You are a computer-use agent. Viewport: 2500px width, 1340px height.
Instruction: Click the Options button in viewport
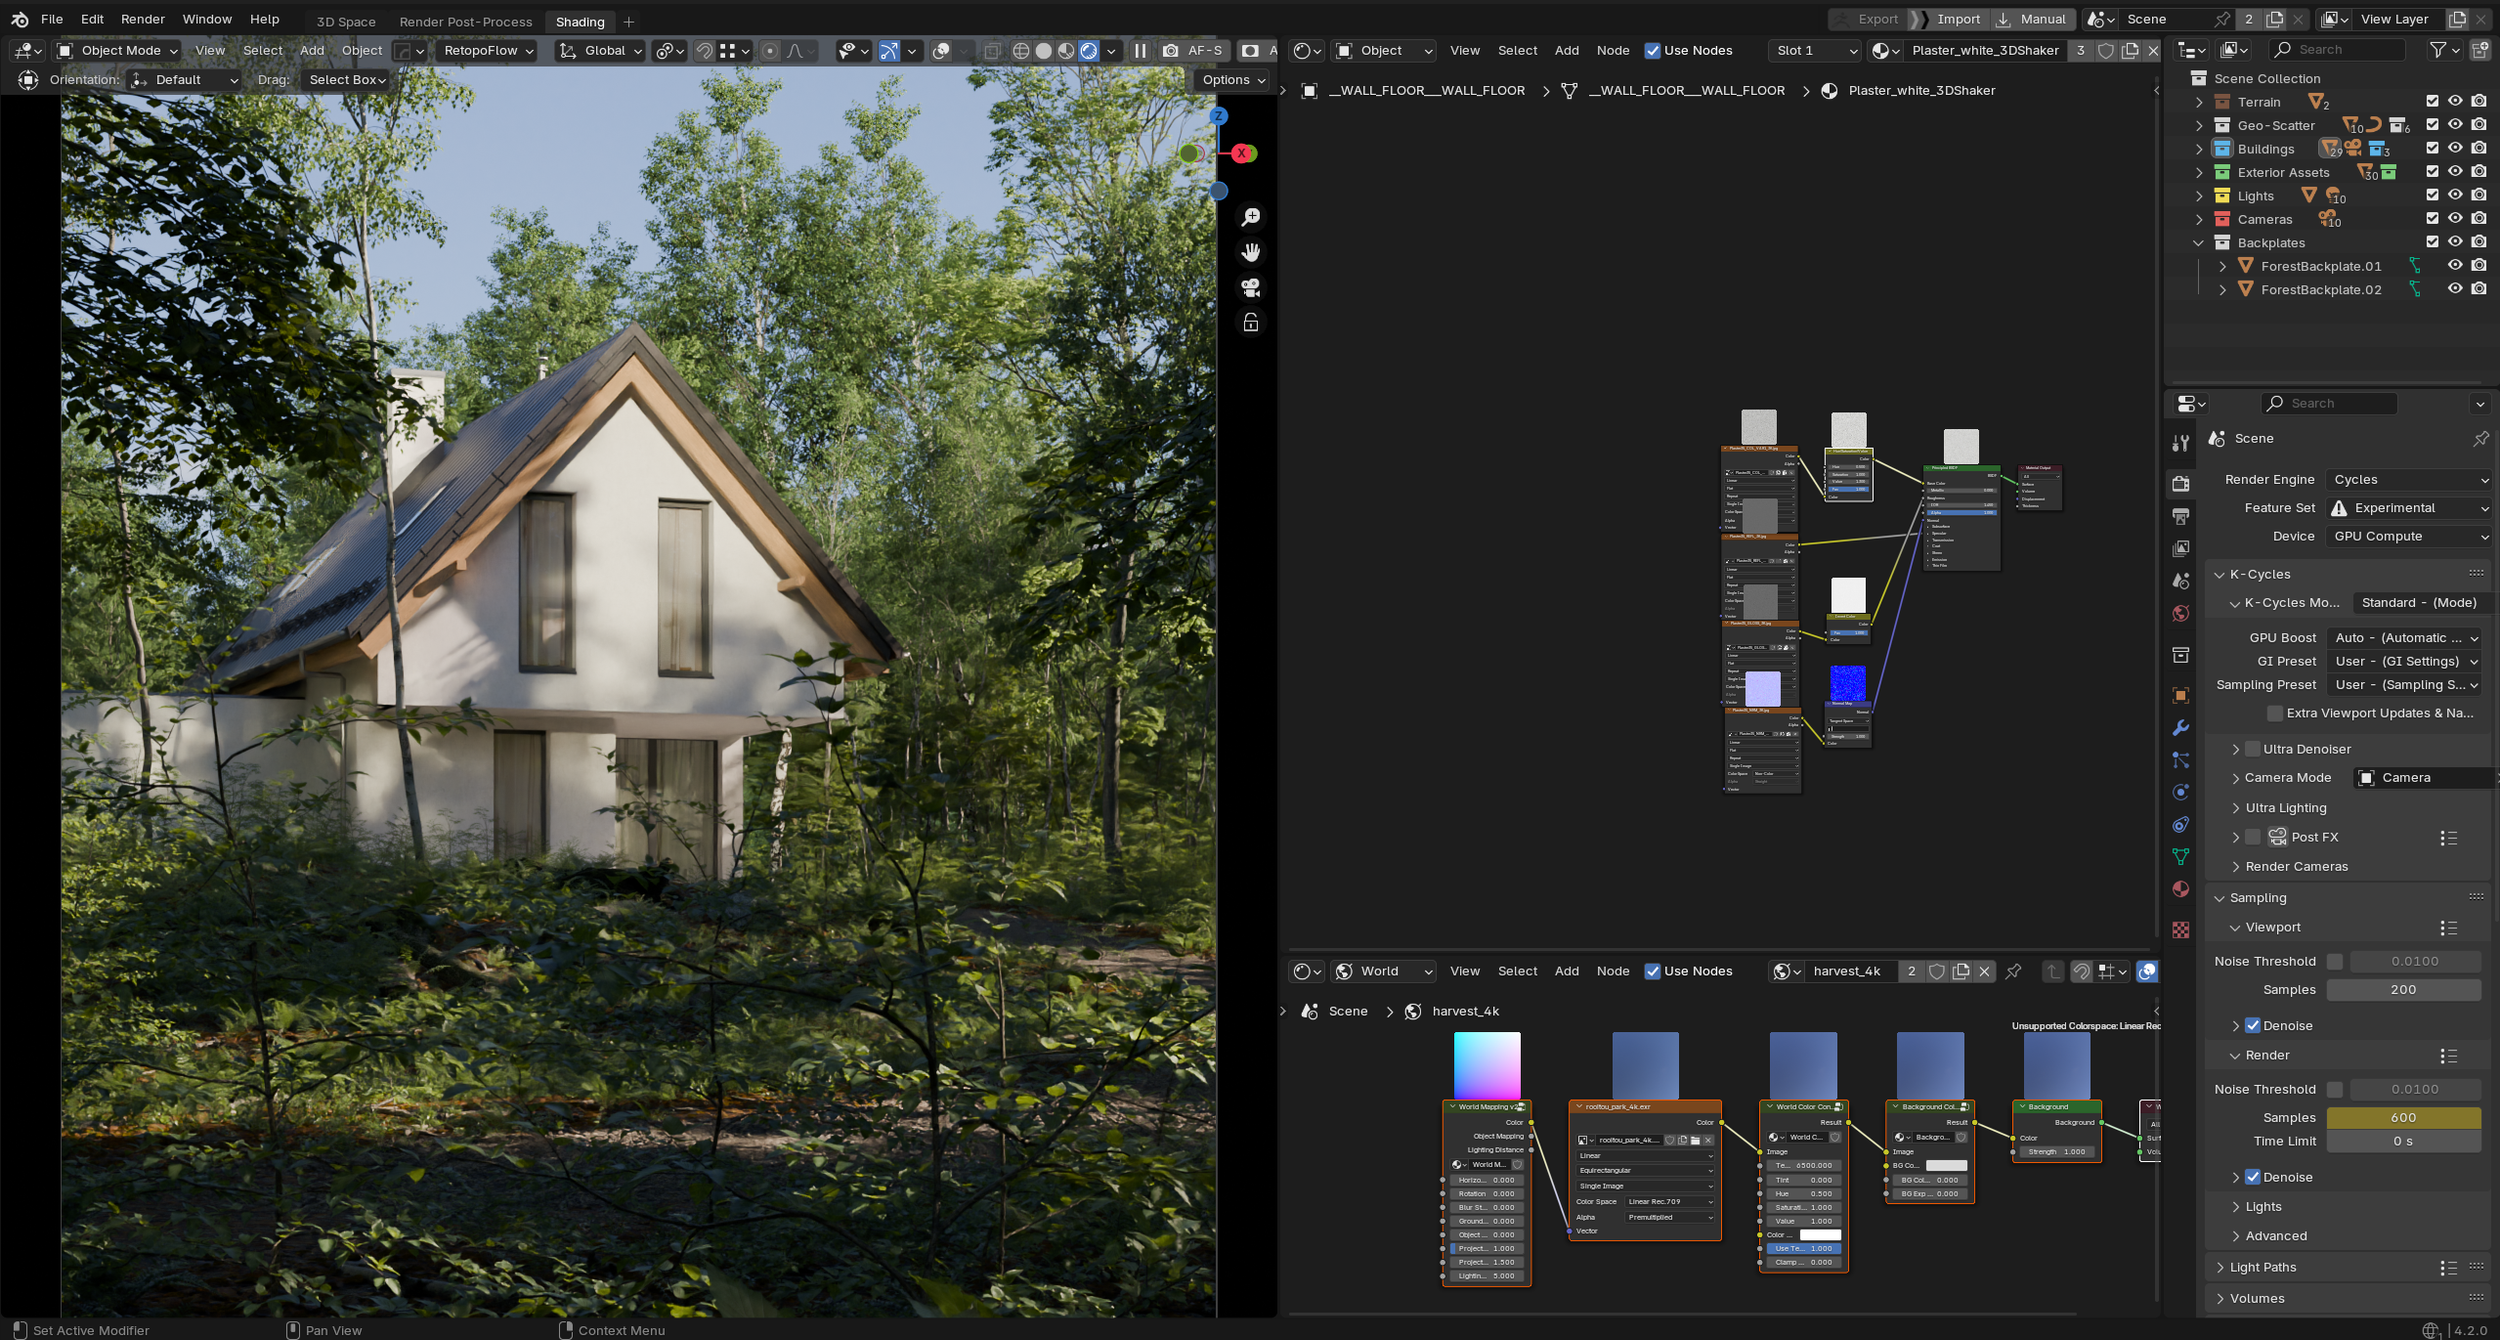(1233, 80)
